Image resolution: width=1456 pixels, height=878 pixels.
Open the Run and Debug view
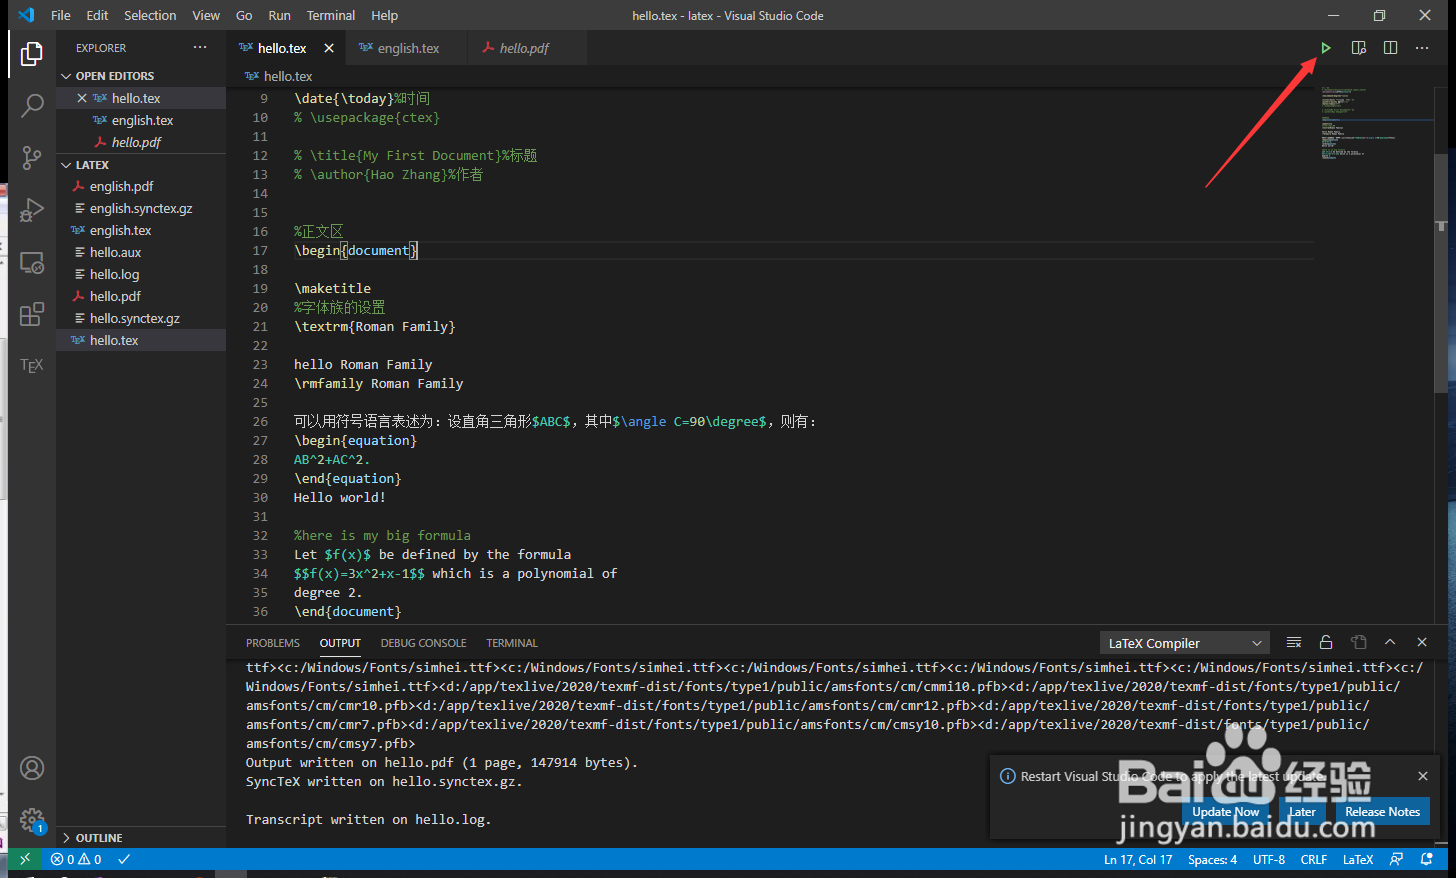pos(32,210)
